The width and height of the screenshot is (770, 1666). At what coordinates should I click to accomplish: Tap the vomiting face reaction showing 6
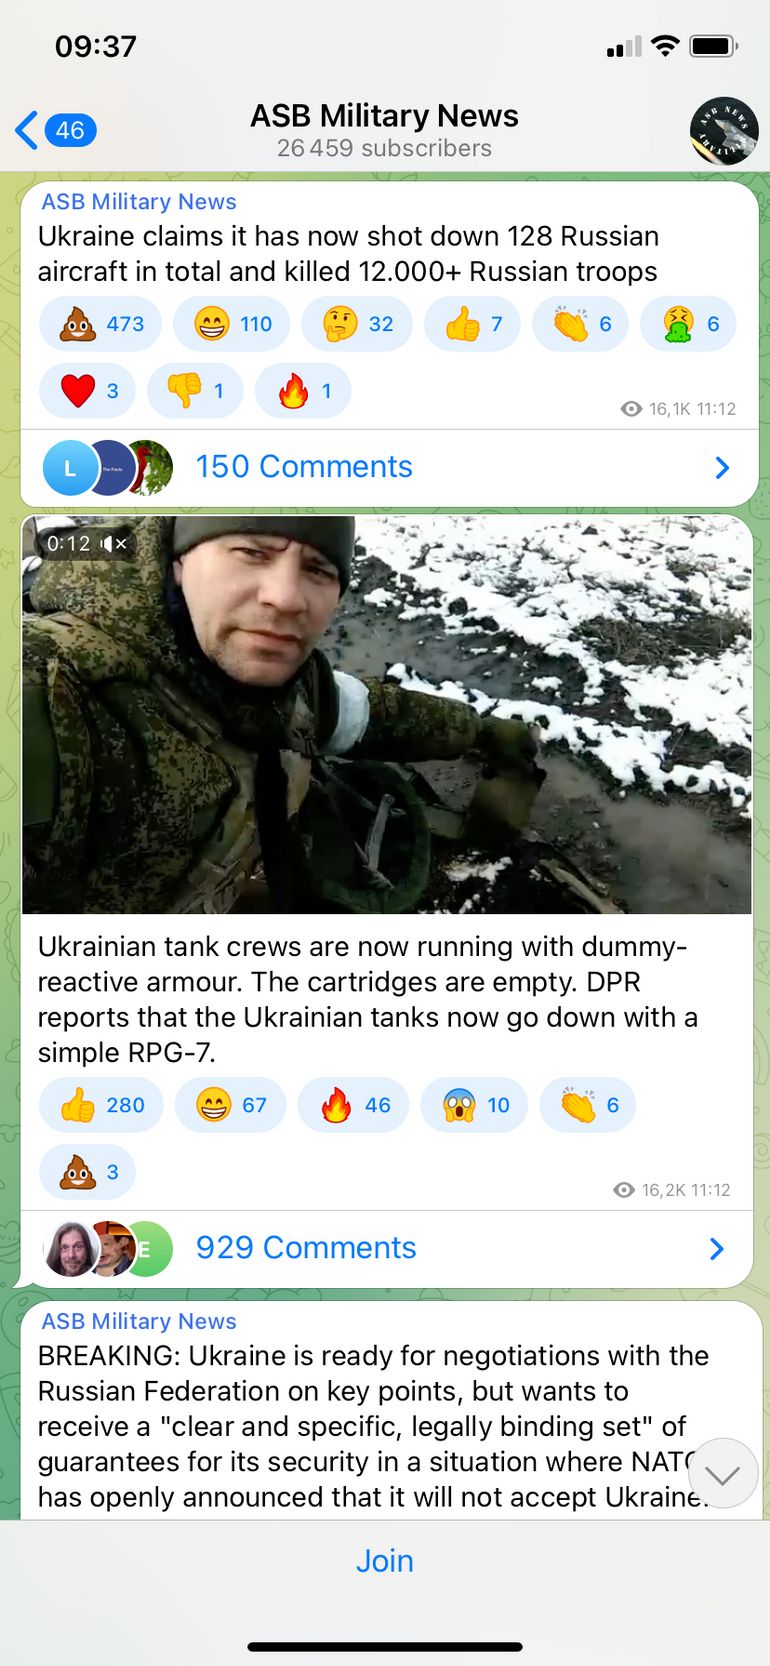(688, 324)
